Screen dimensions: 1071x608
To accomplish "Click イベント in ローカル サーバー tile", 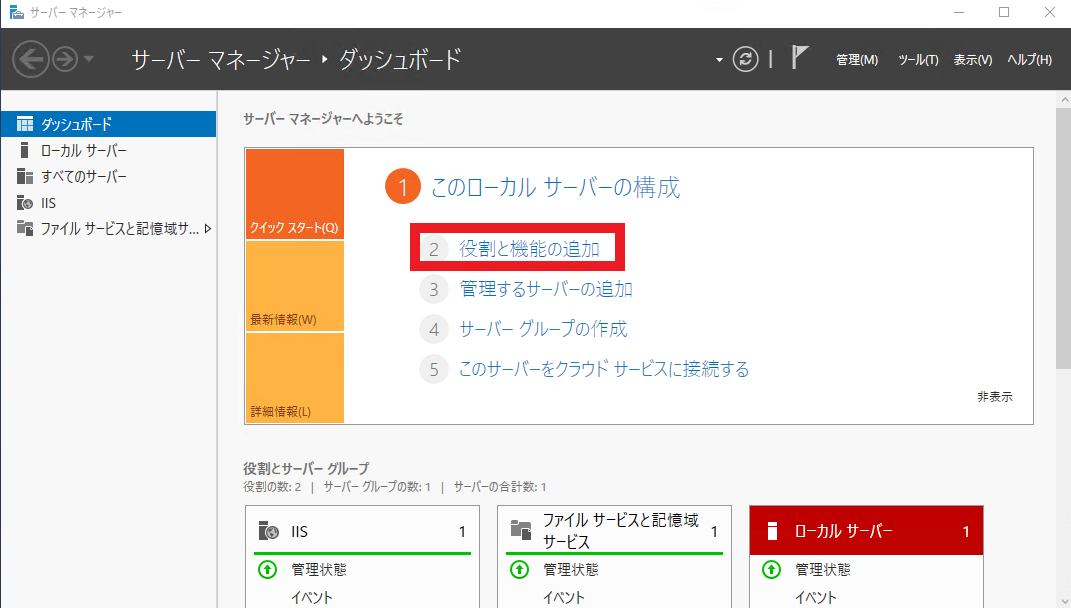I will [816, 598].
